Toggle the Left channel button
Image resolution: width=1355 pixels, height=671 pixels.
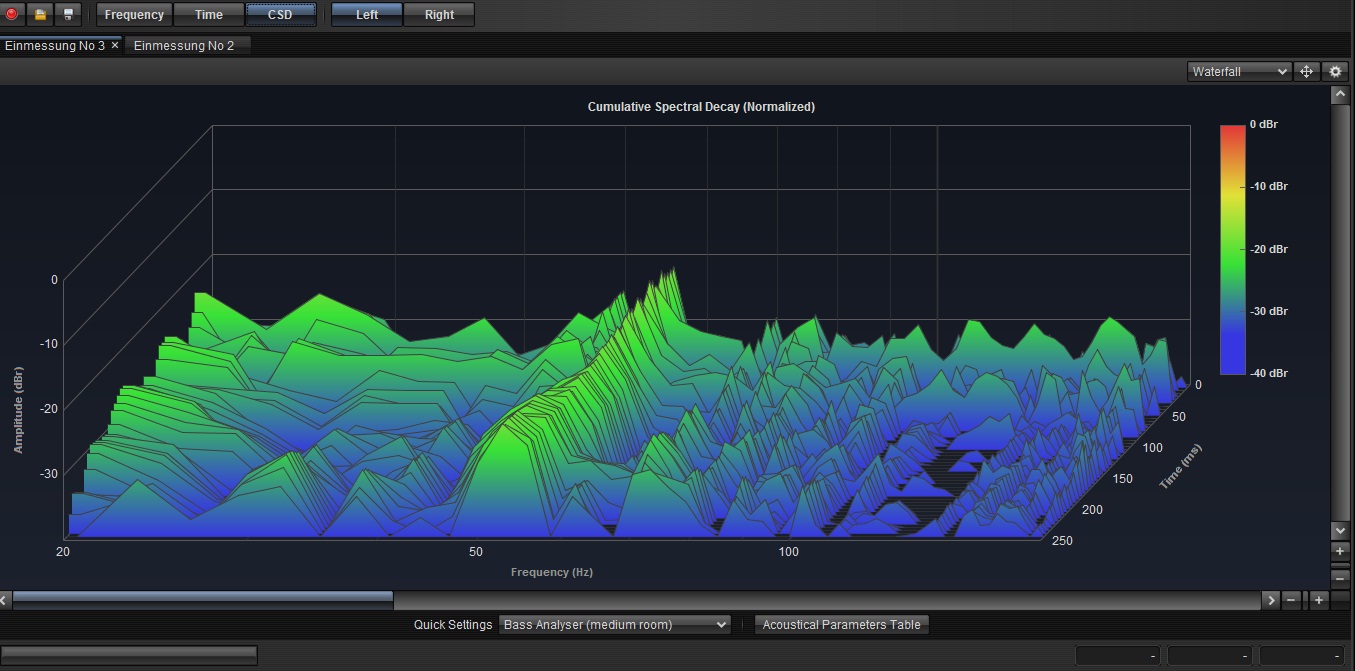point(367,14)
